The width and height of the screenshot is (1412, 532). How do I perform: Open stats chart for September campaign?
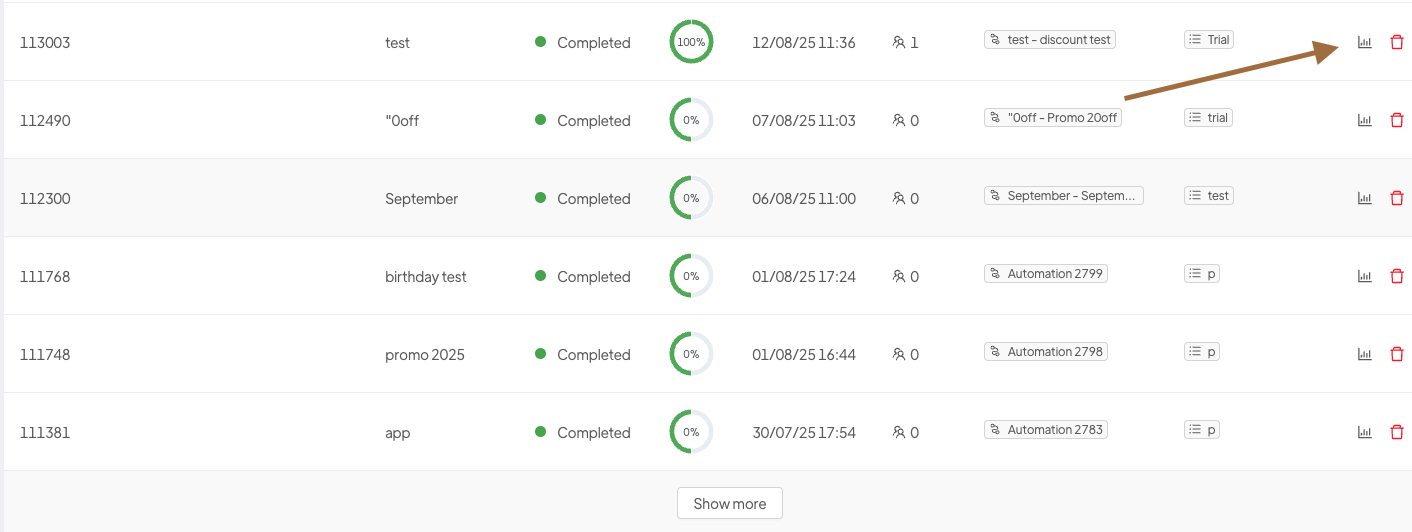pyautogui.click(x=1364, y=198)
